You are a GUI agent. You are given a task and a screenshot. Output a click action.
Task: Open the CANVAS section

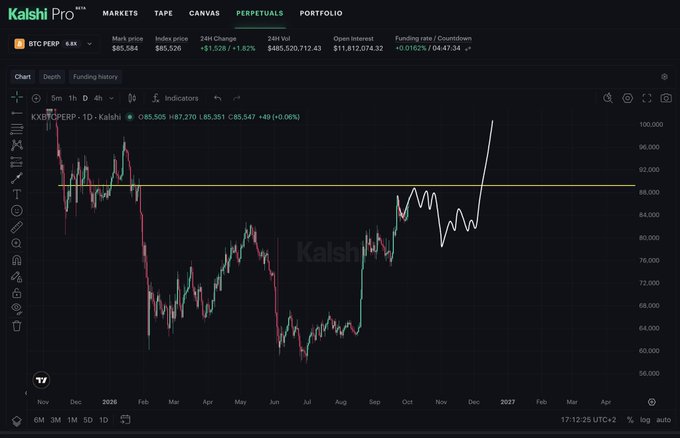[204, 13]
